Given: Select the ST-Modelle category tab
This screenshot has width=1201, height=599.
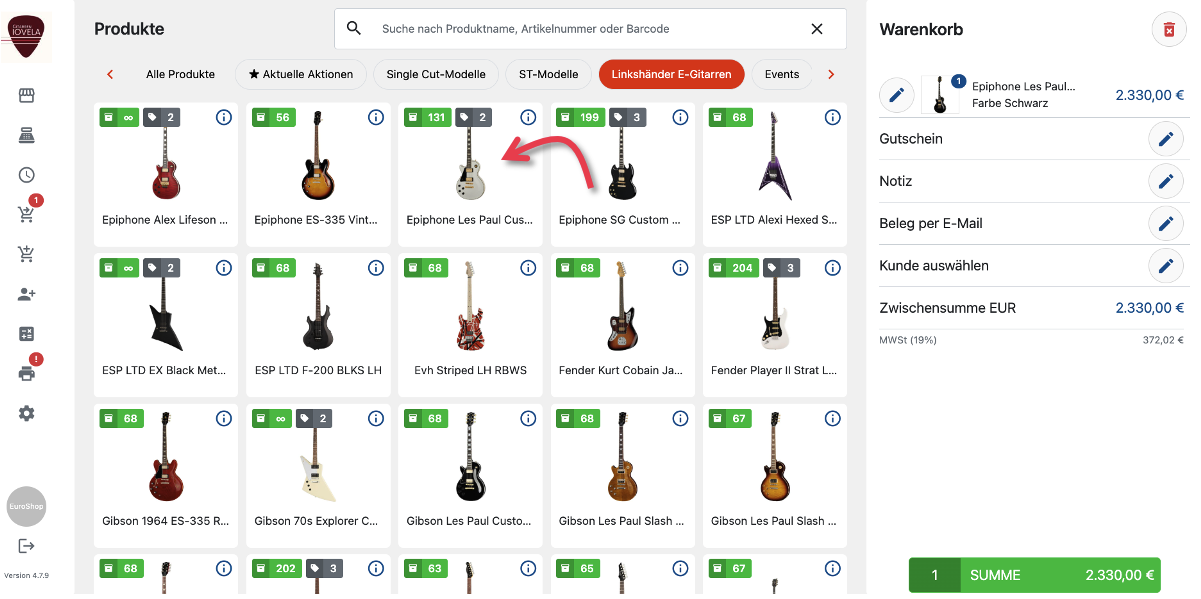Looking at the screenshot, I should (548, 74).
